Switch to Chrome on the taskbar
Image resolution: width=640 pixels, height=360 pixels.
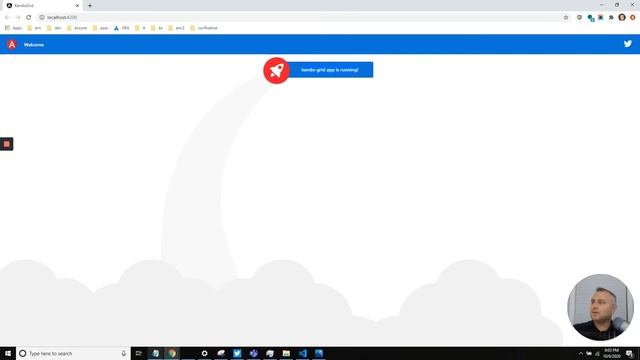(x=172, y=353)
